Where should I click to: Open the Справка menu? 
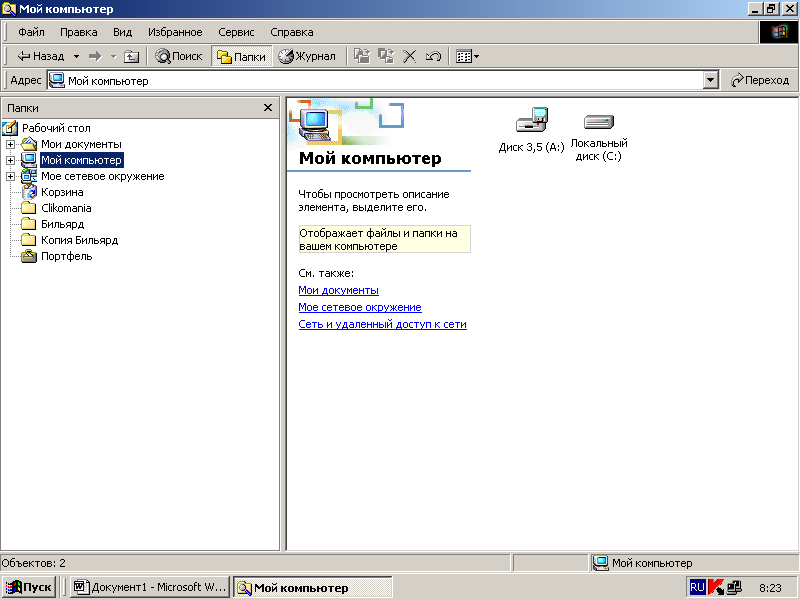click(292, 32)
